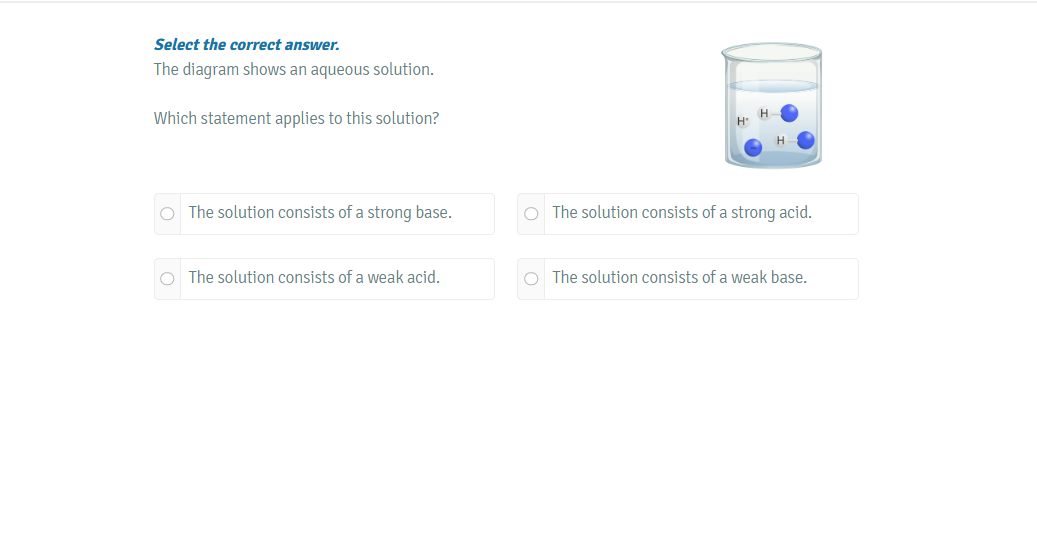
Task: Click the H atom of upper molecule
Action: [x=765, y=112]
